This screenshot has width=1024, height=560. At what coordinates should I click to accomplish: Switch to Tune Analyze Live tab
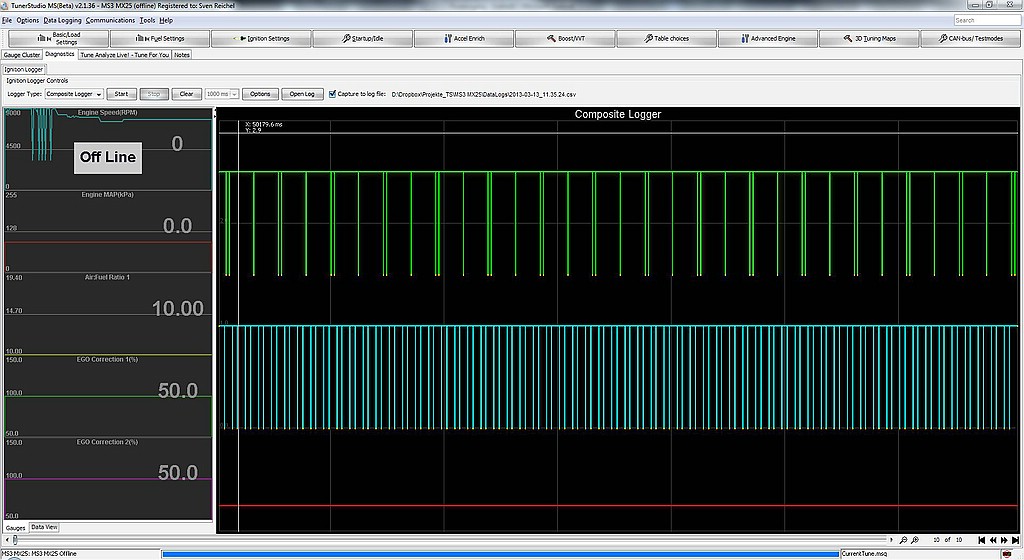pyautogui.click(x=124, y=55)
